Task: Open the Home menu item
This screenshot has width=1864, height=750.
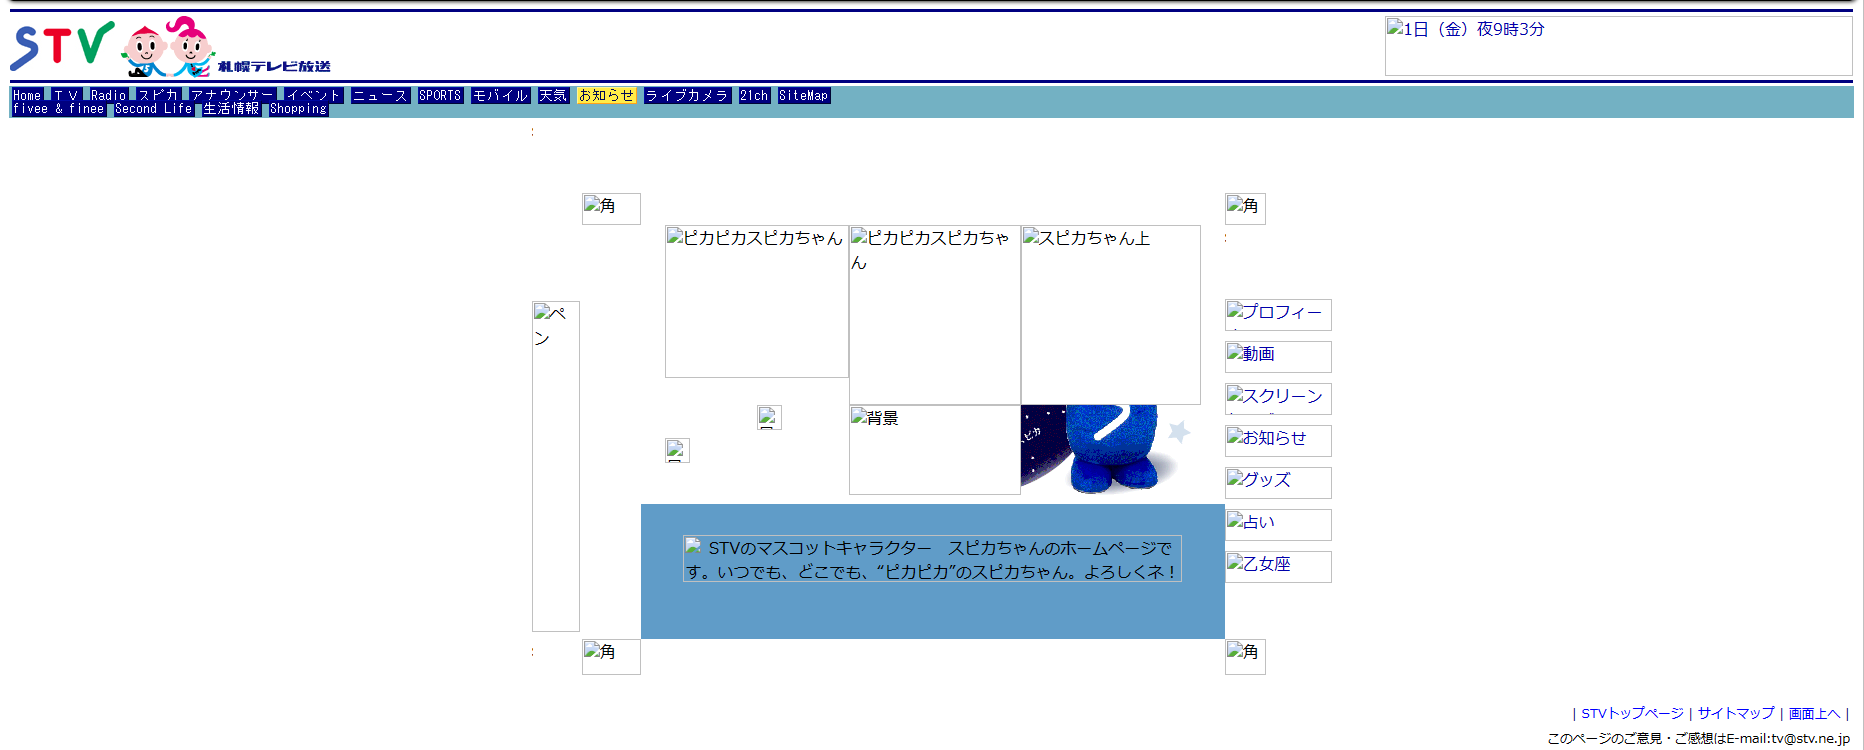Action: pos(27,96)
